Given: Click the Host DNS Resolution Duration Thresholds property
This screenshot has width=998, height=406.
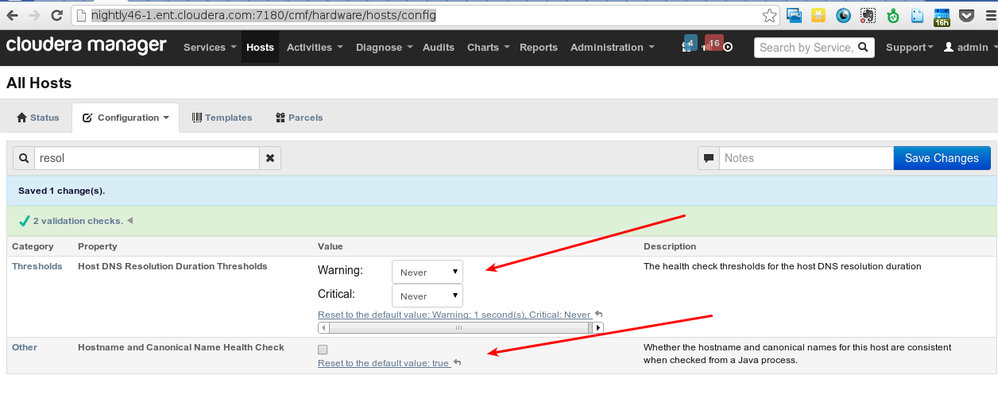Looking at the screenshot, I should [172, 266].
